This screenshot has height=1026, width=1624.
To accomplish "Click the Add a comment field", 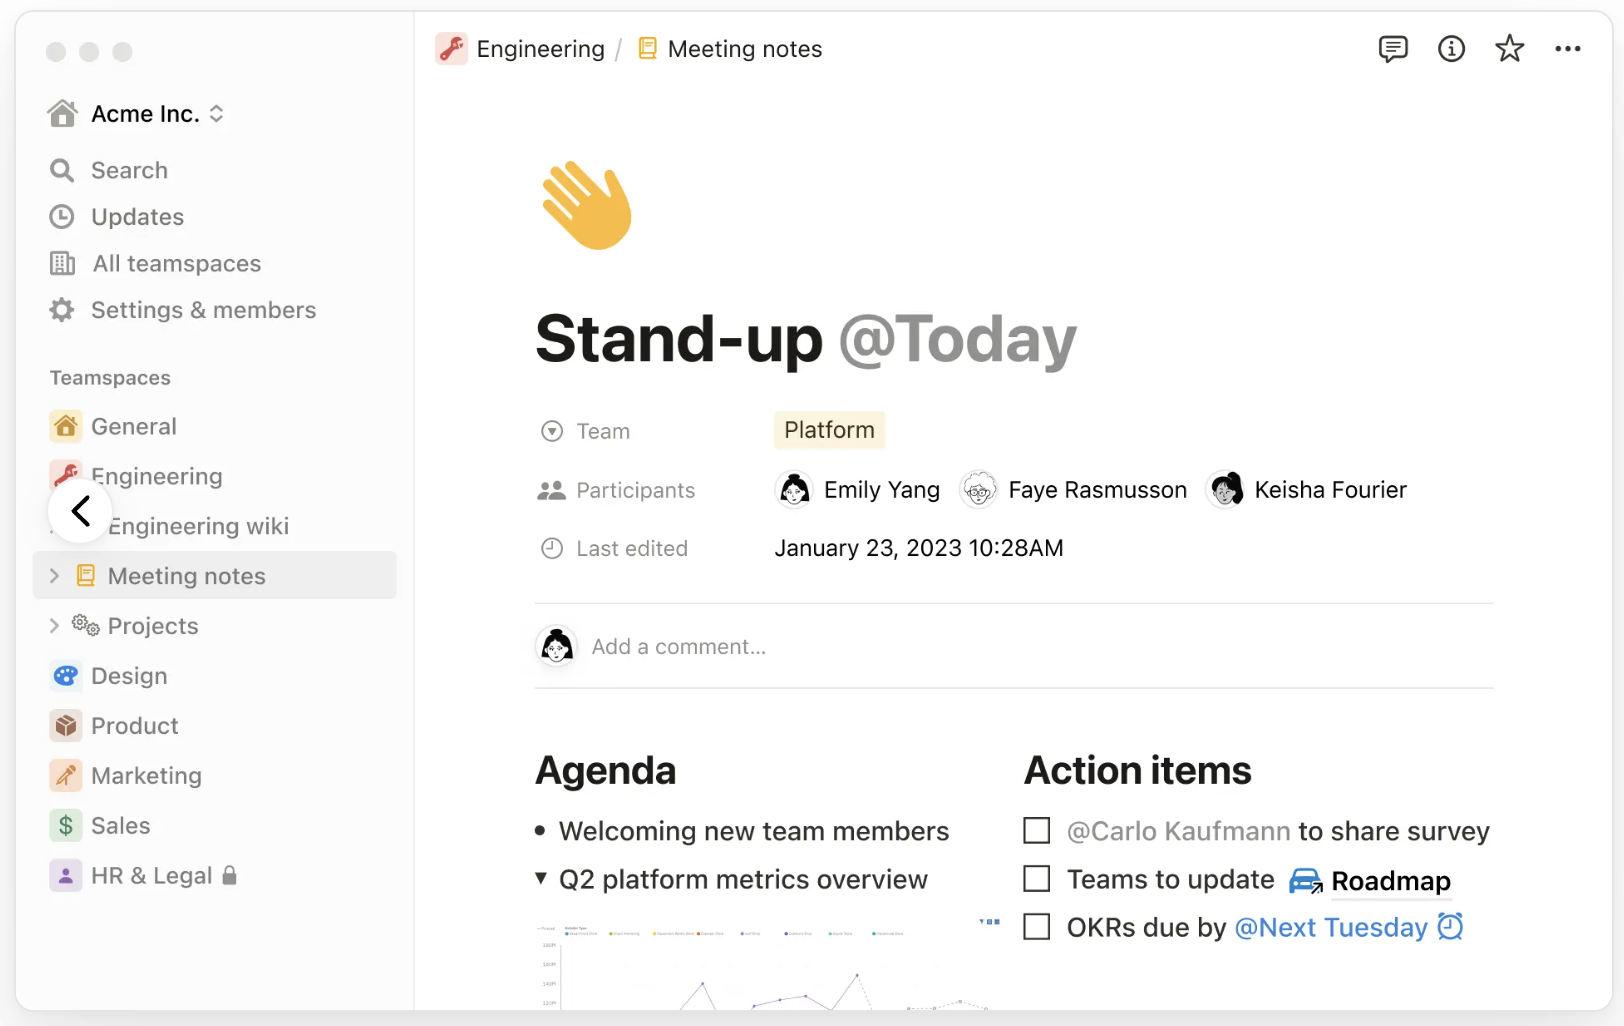I will coord(679,646).
